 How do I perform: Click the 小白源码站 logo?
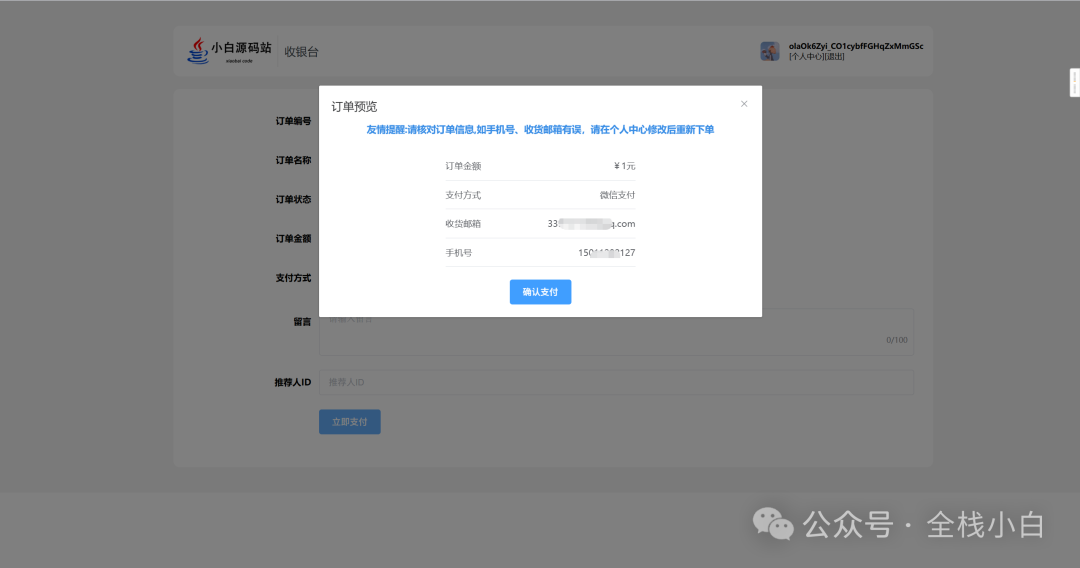[229, 51]
